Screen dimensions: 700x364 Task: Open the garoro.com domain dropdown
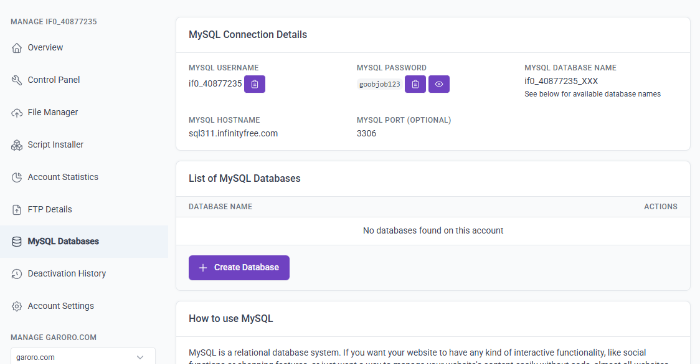point(83,357)
